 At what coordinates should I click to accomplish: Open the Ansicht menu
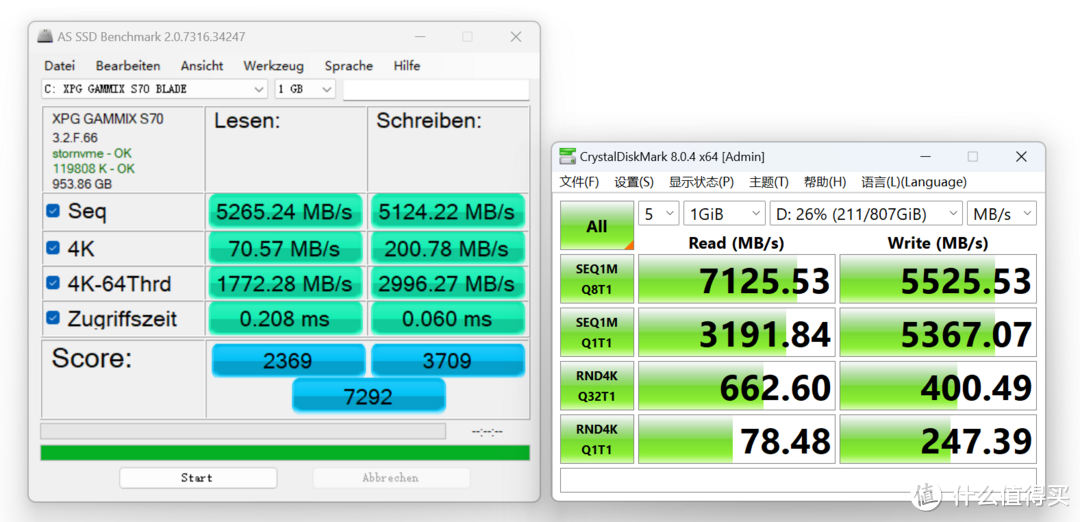[x=202, y=66]
